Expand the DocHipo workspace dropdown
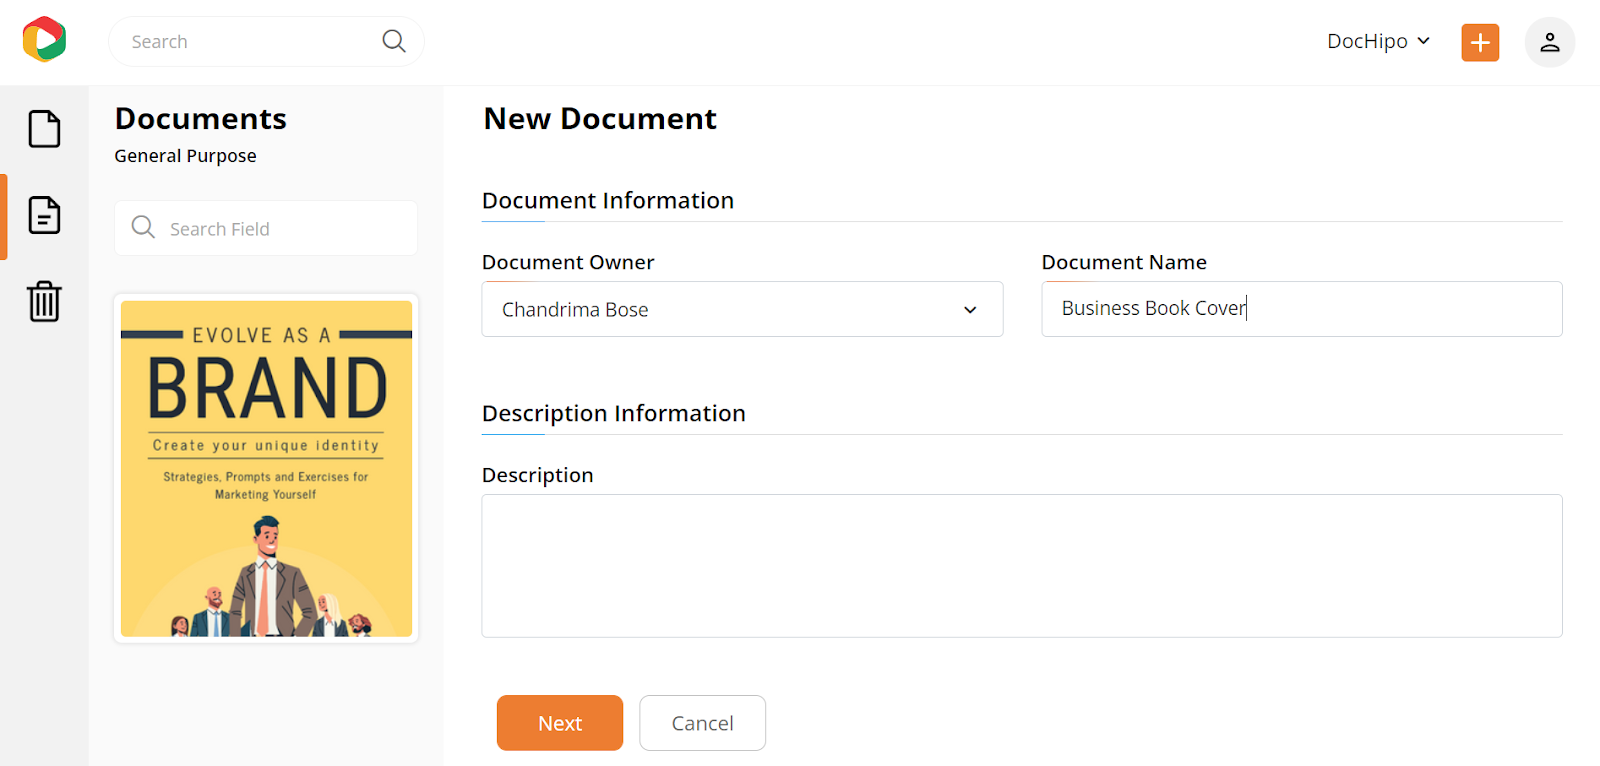Image resolution: width=1600 pixels, height=766 pixels. [1378, 41]
